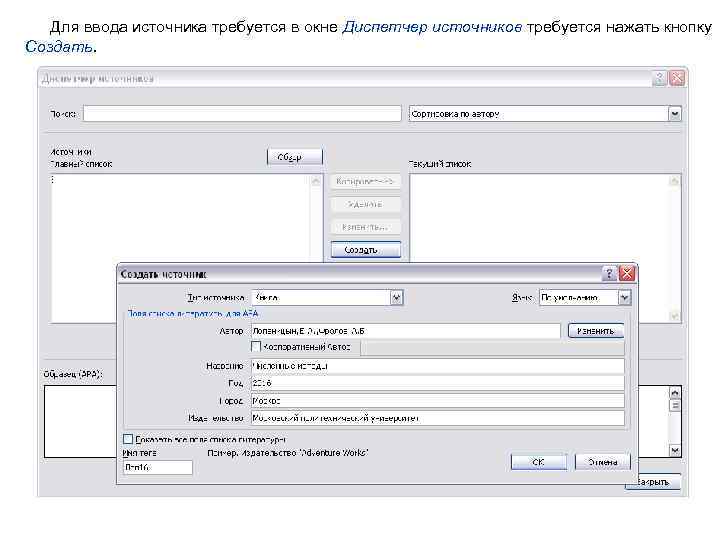Open the Тип источника dropdown
The height and width of the screenshot is (540, 720).
(x=397, y=298)
